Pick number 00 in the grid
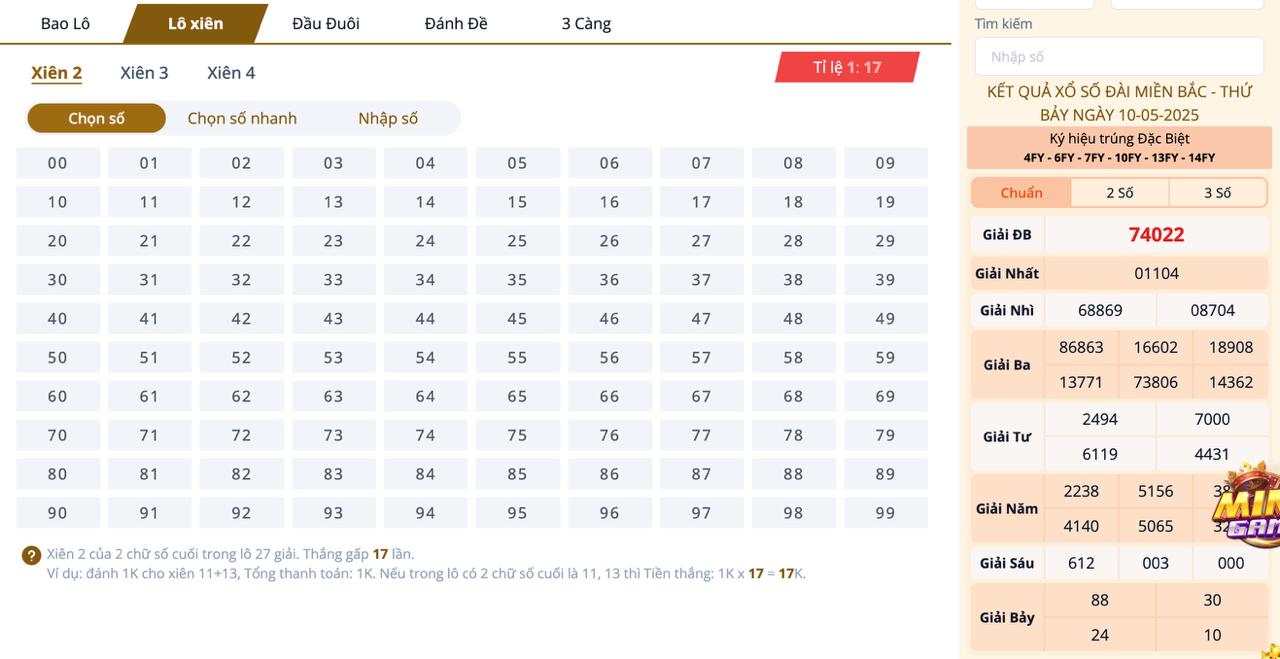Image resolution: width=1280 pixels, height=659 pixels. click(x=58, y=163)
